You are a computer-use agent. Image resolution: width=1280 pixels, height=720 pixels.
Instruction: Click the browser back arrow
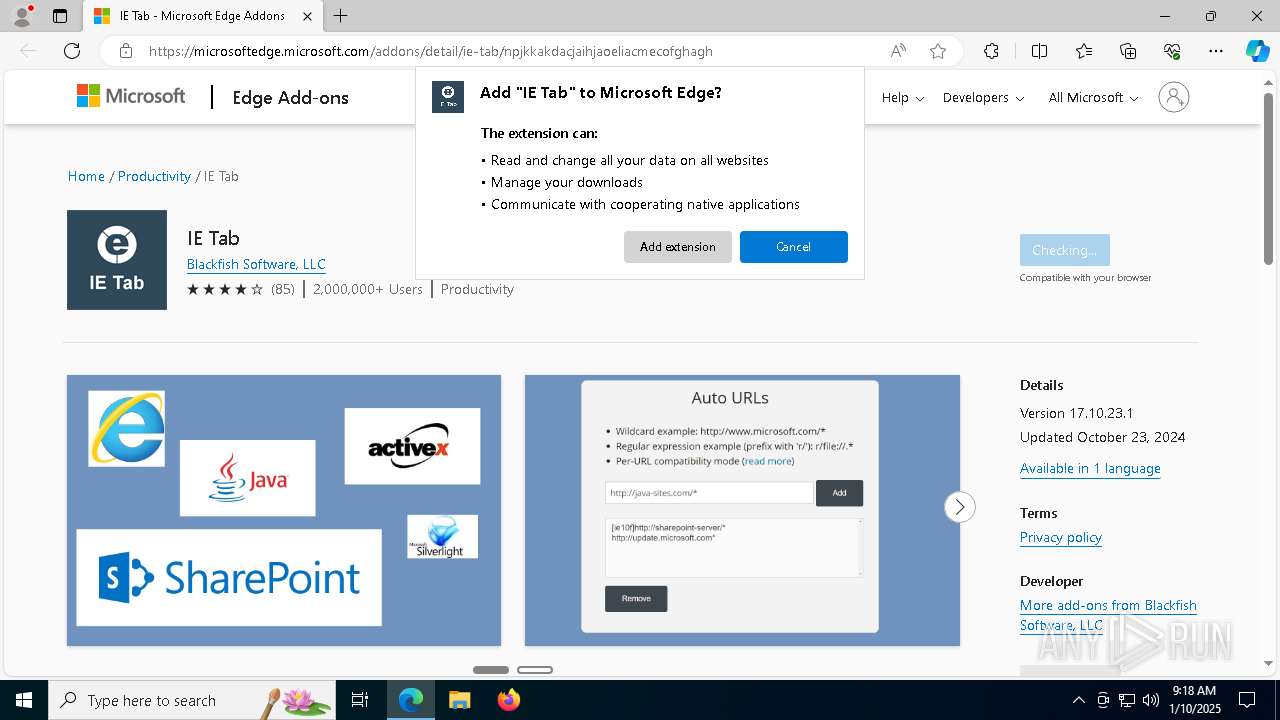pyautogui.click(x=28, y=51)
